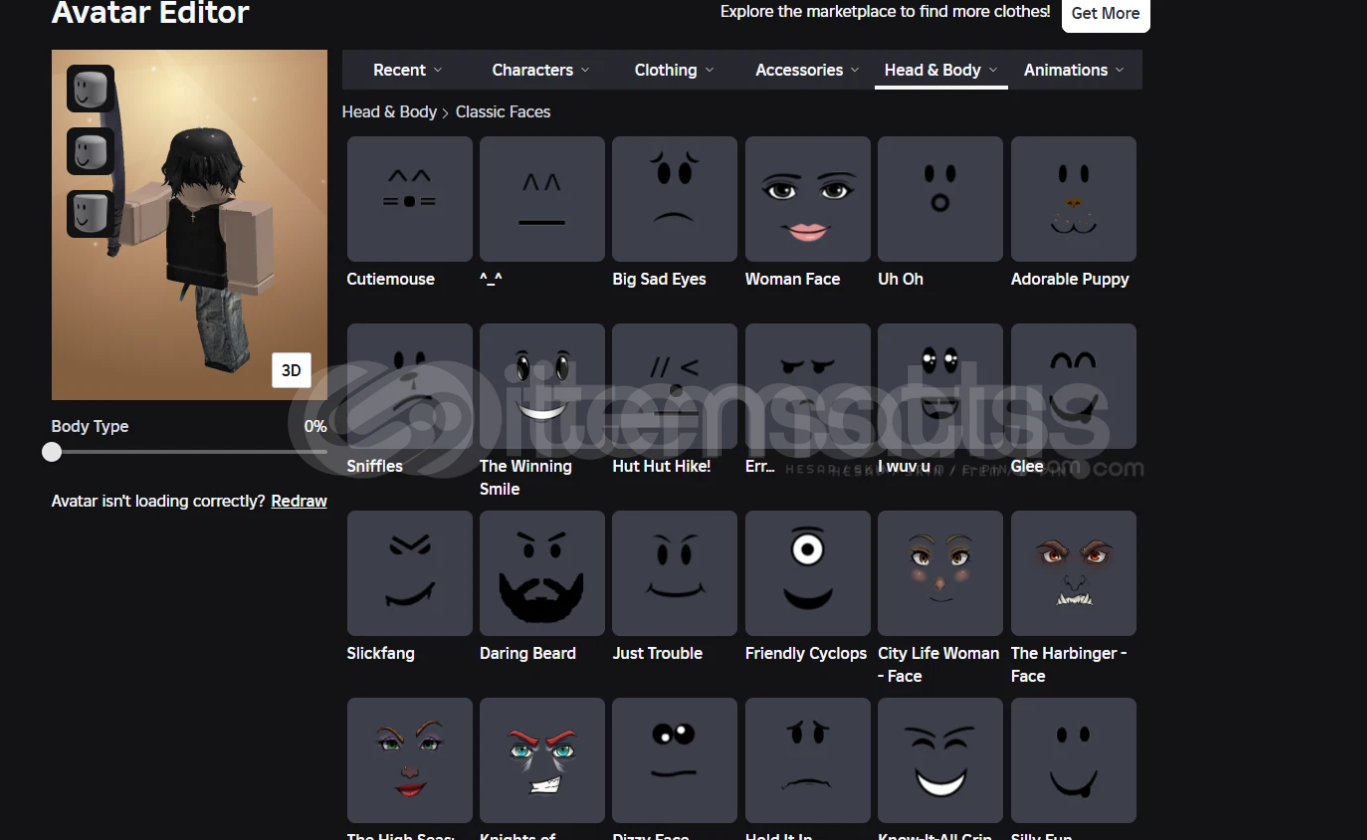Screen dimensions: 1367x840
Task: Select the Sniffles face
Action: pyautogui.click(x=410, y=386)
